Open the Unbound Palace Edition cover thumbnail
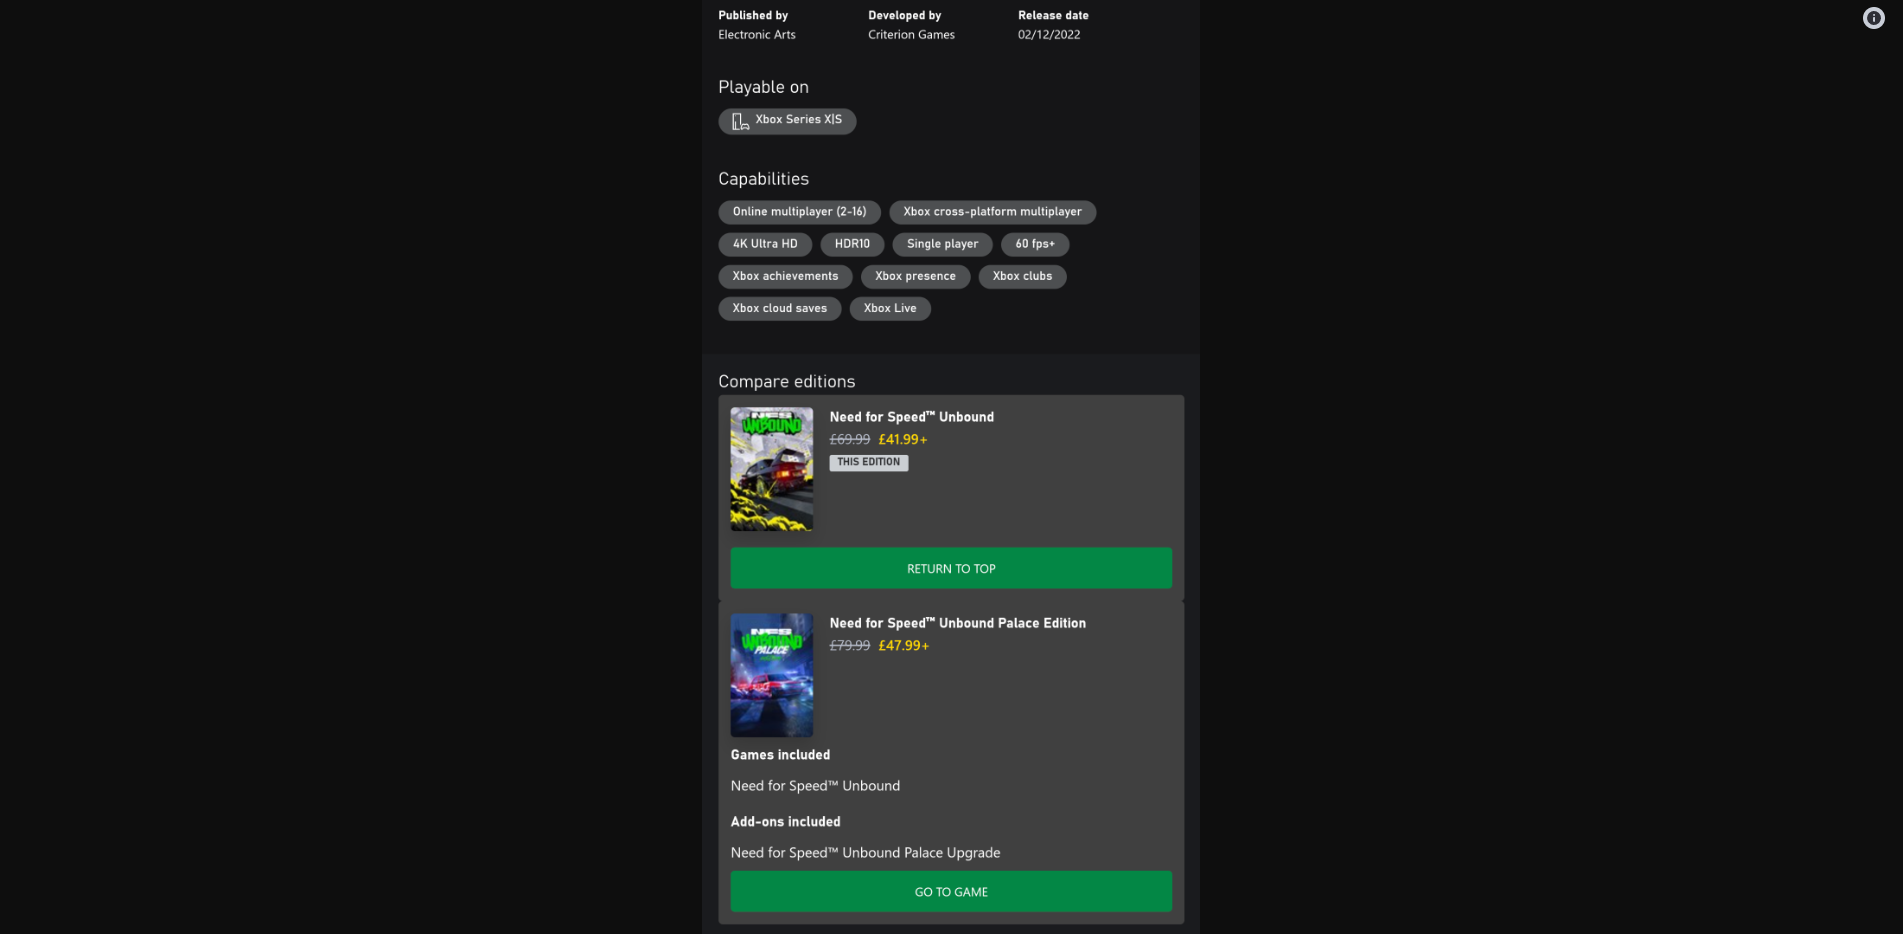Viewport: 1903px width, 934px height. click(x=771, y=675)
